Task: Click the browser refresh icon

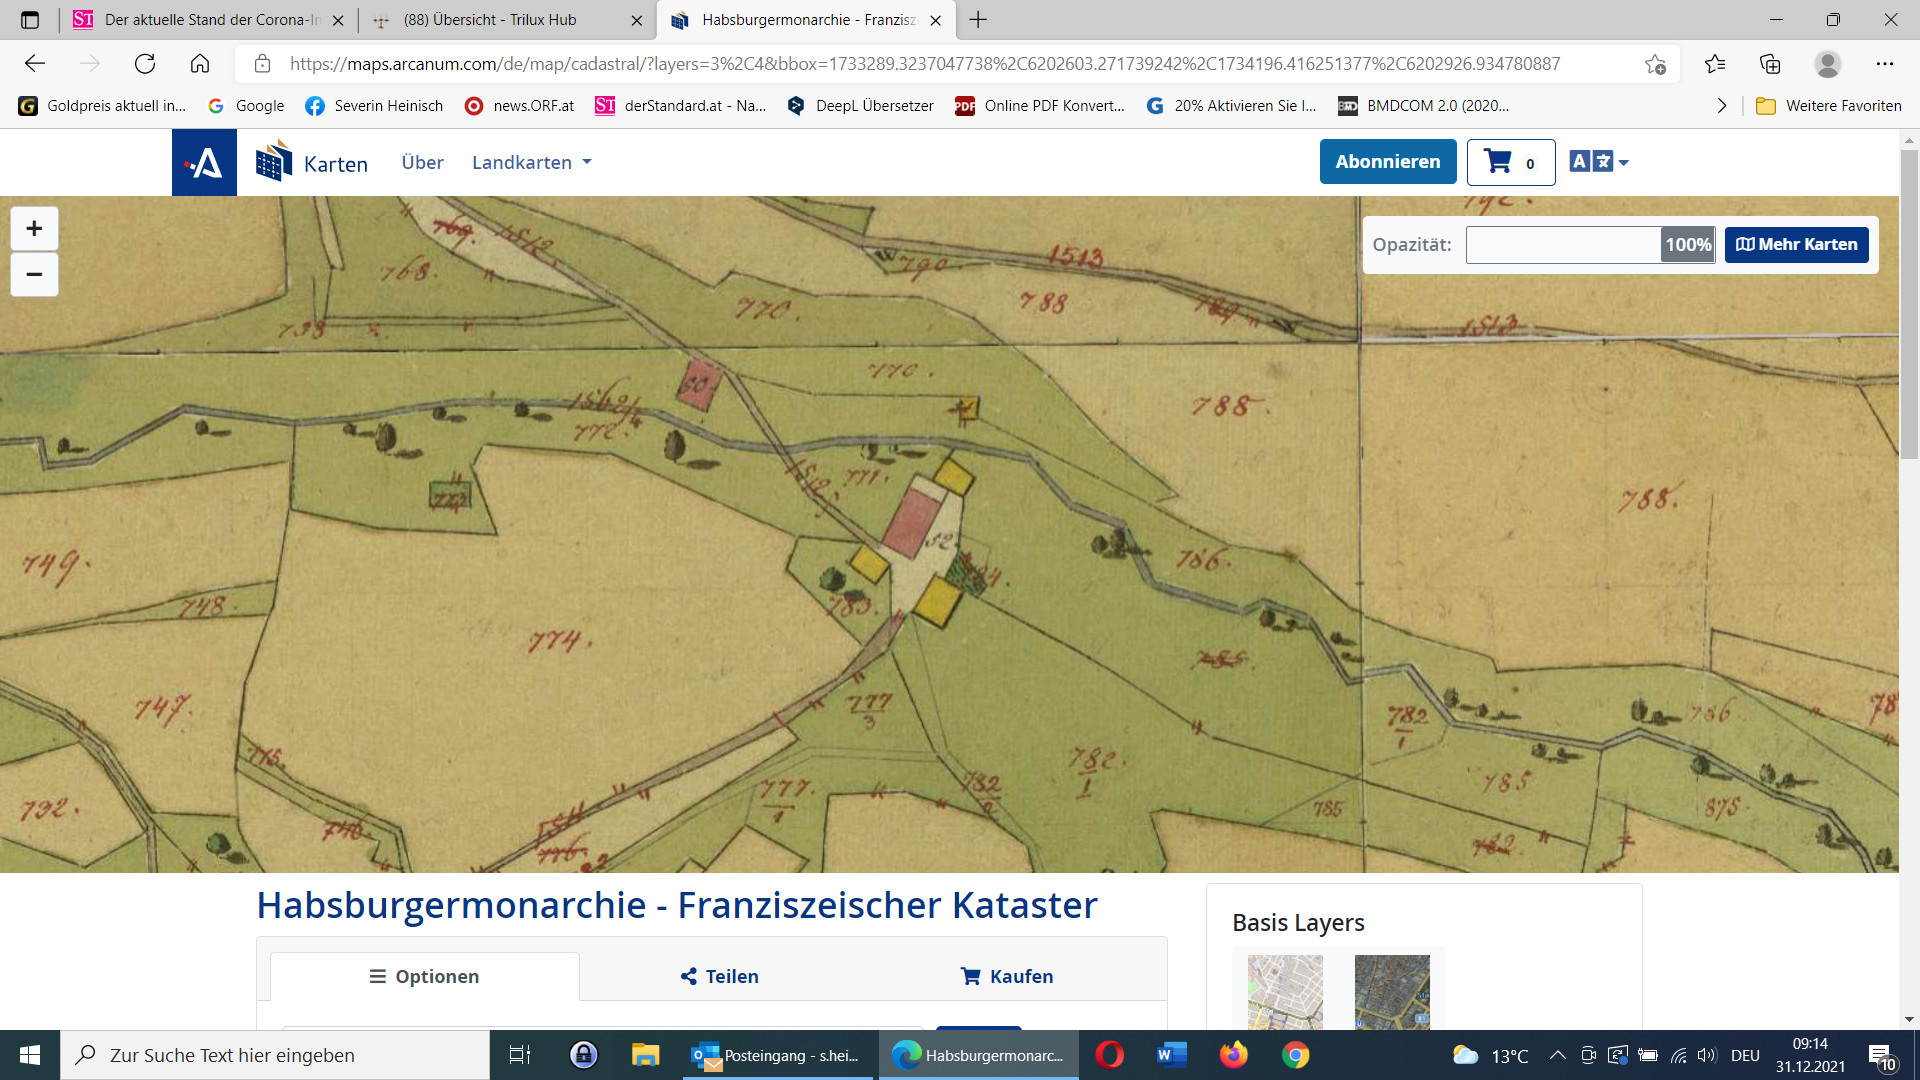Action: 145,64
